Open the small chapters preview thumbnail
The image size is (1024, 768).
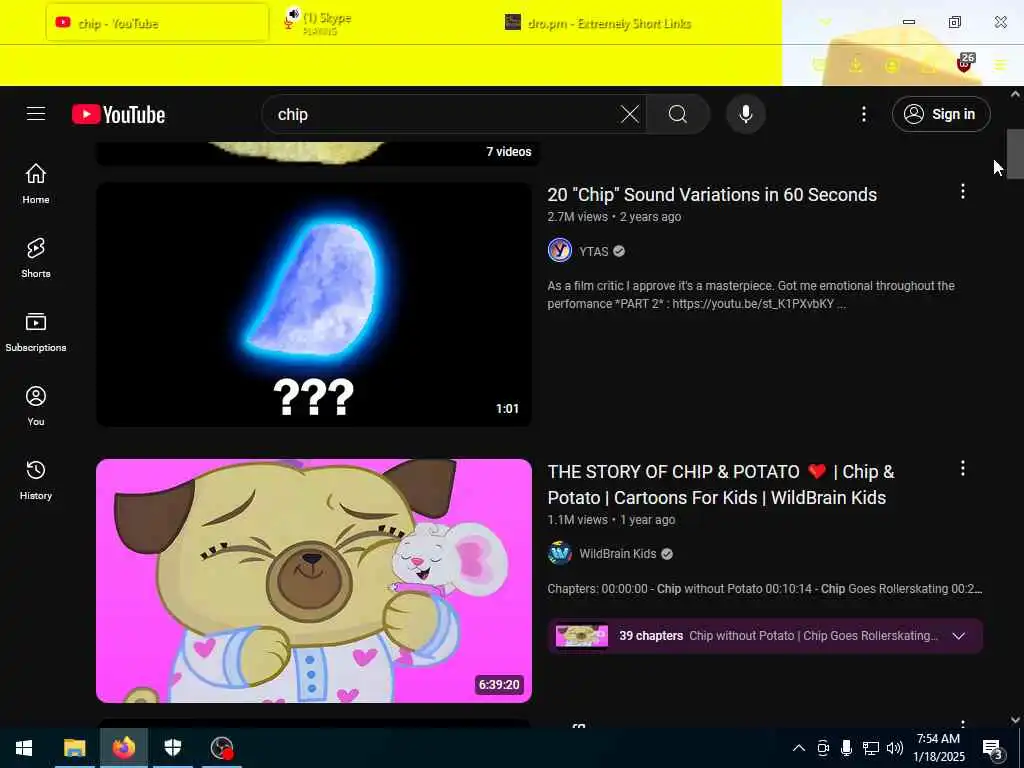581,636
